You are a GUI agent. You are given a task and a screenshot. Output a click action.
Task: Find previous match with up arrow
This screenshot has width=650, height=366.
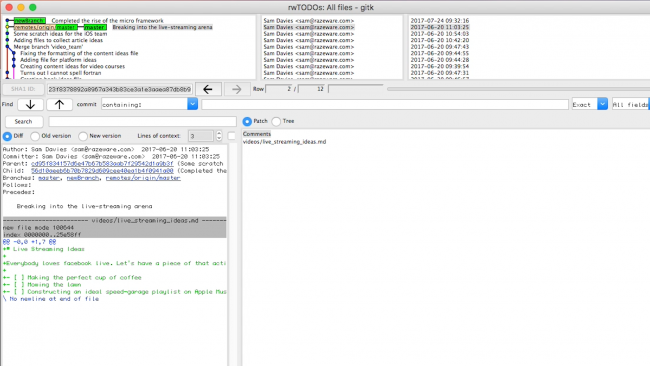59,104
